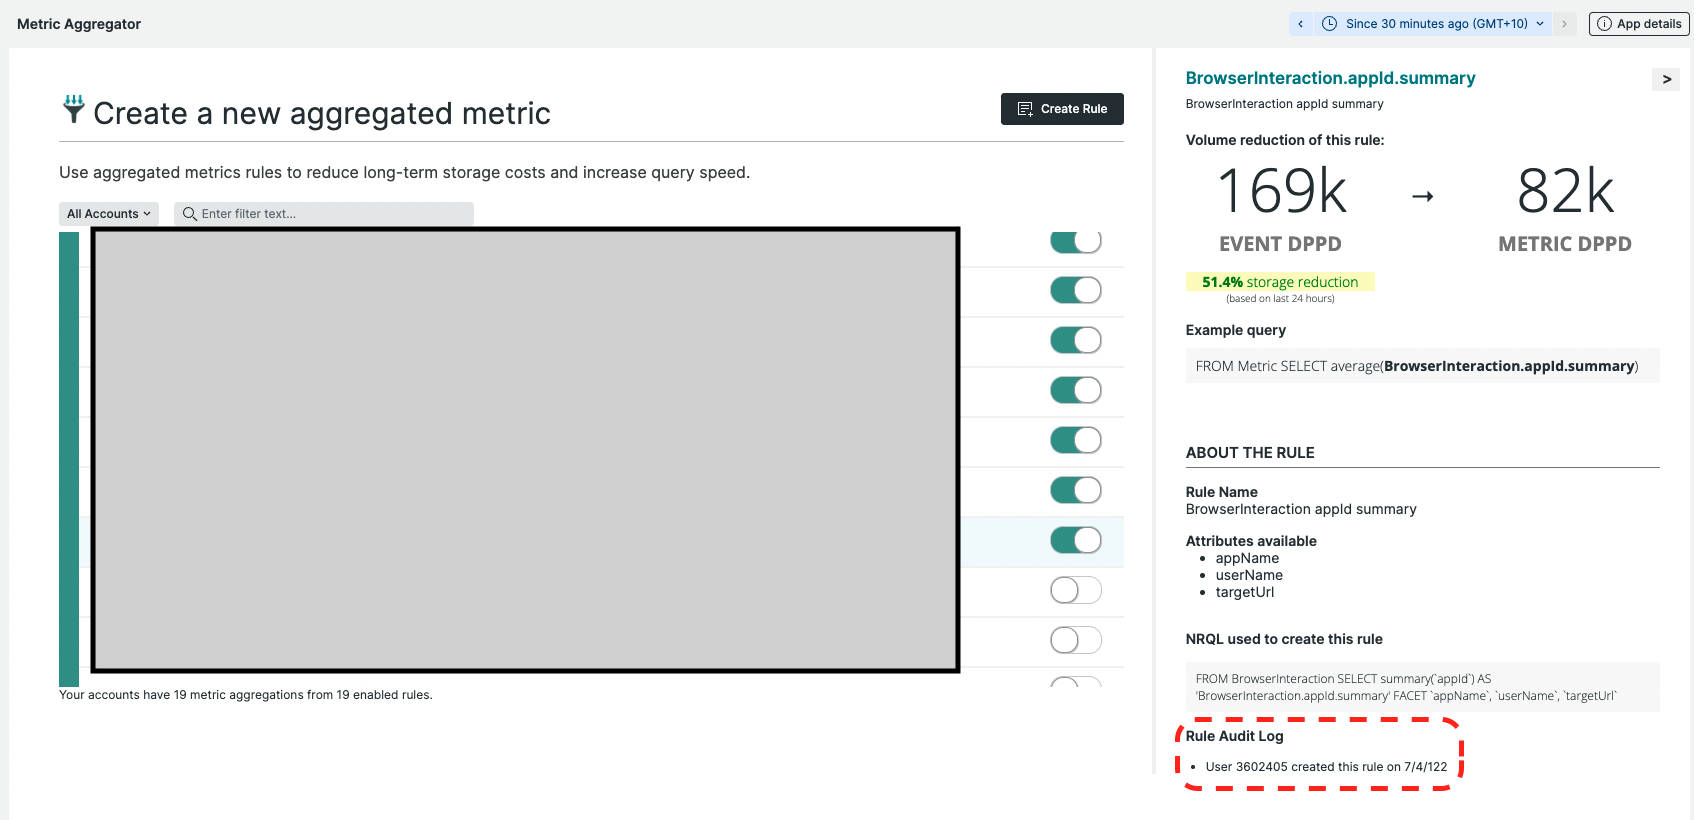Click the 82k METRIC DPPD value
The image size is (1694, 820).
(1565, 191)
